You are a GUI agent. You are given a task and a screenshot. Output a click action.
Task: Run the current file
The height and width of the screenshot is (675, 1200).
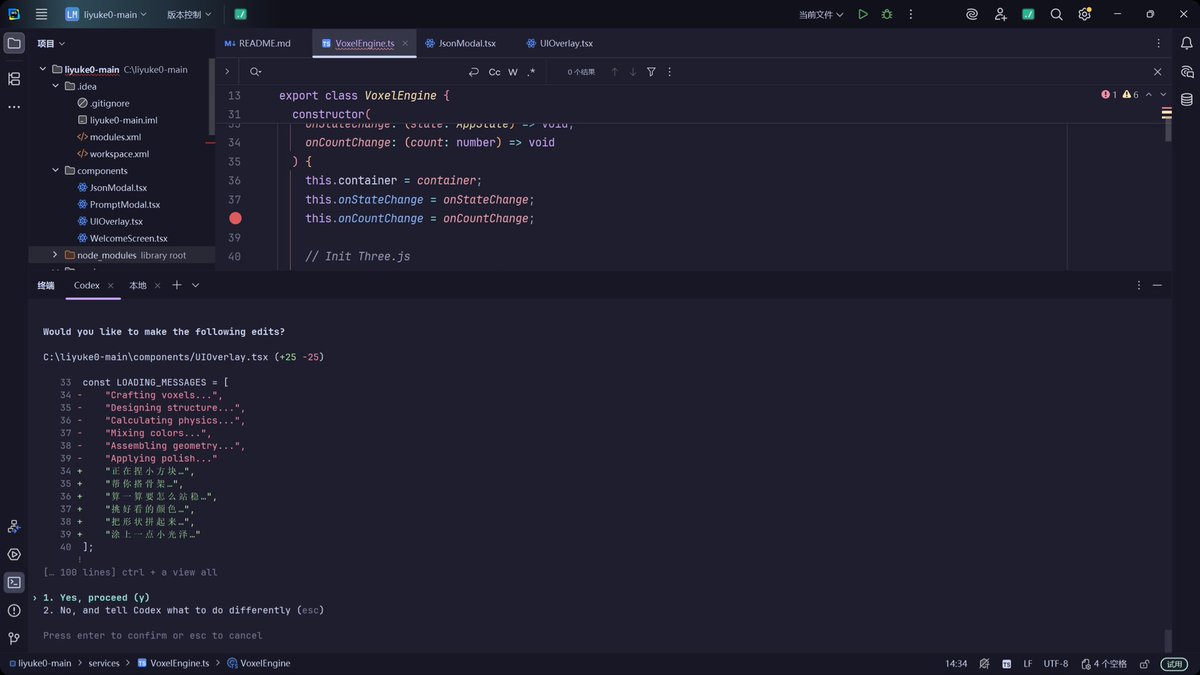tap(863, 14)
